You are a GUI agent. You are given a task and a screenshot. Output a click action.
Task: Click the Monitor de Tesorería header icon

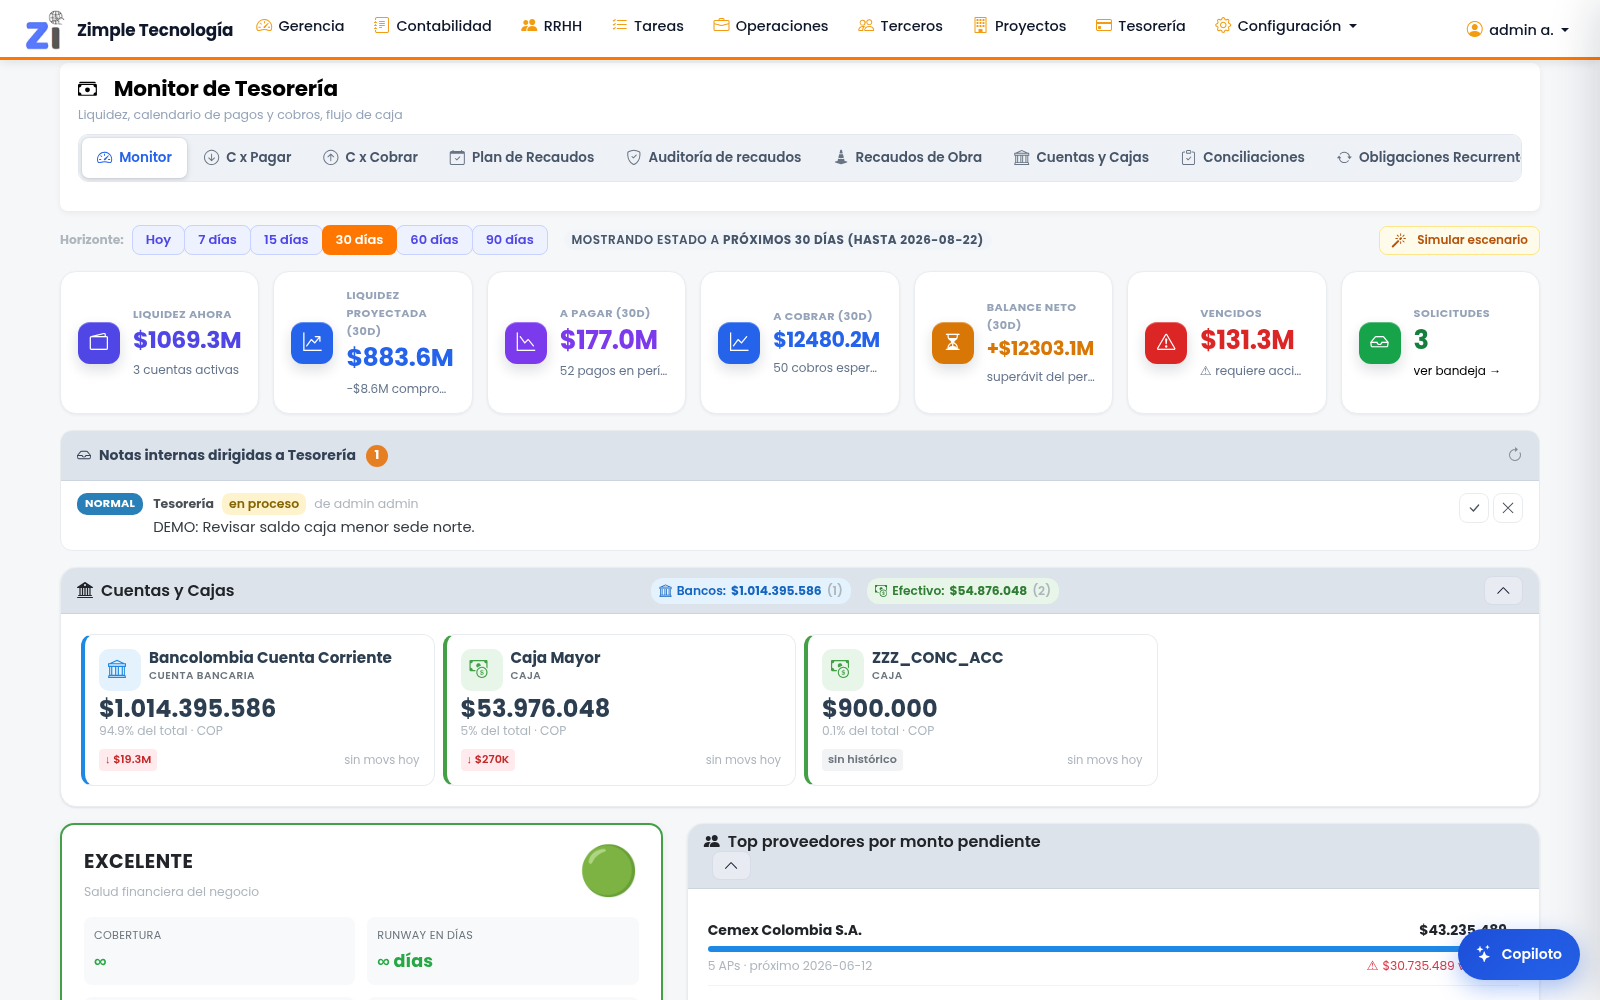(88, 89)
